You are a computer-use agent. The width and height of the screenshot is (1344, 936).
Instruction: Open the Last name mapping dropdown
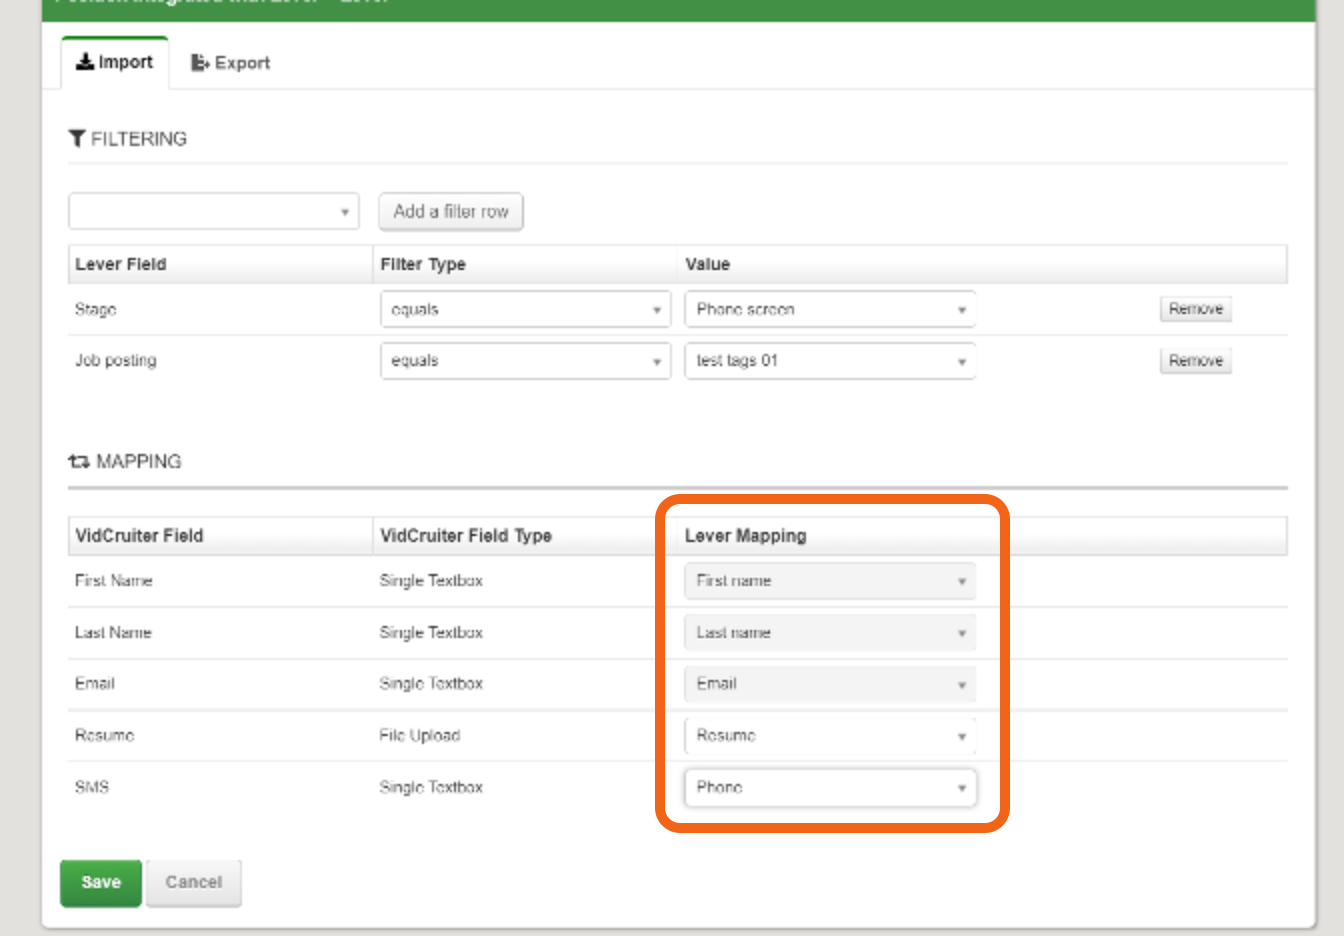click(830, 632)
